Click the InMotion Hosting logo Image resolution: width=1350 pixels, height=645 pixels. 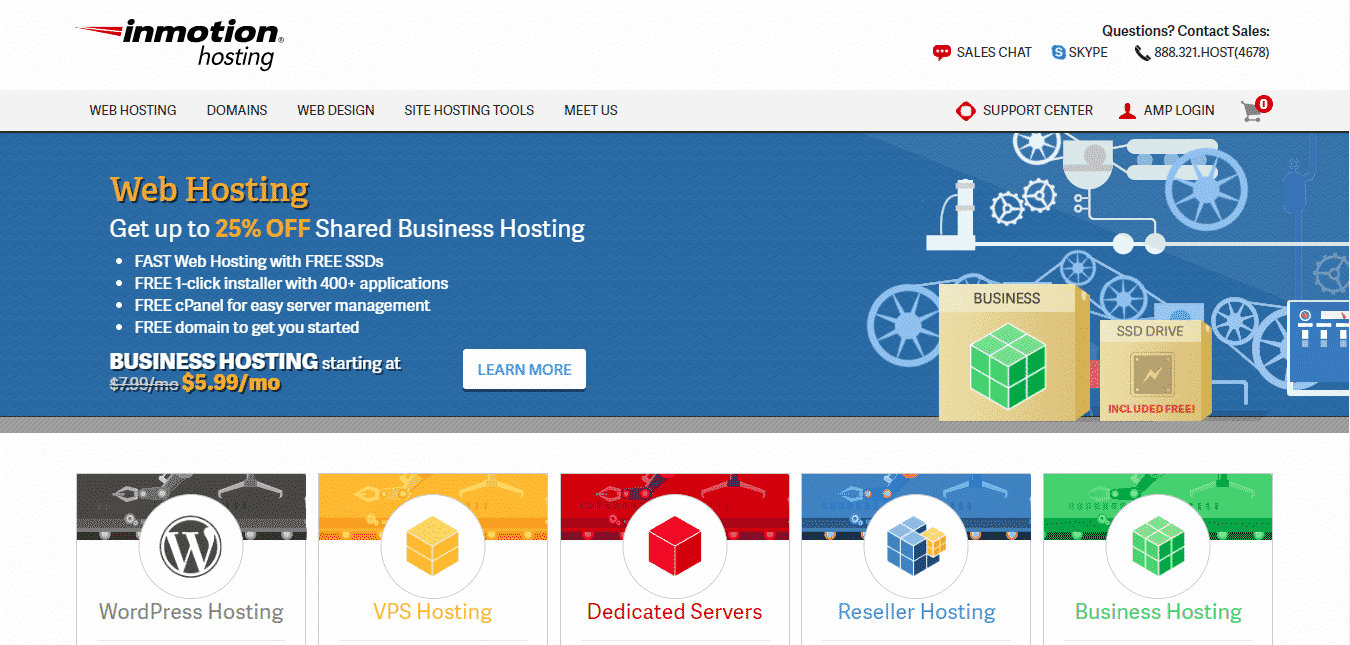tap(181, 44)
